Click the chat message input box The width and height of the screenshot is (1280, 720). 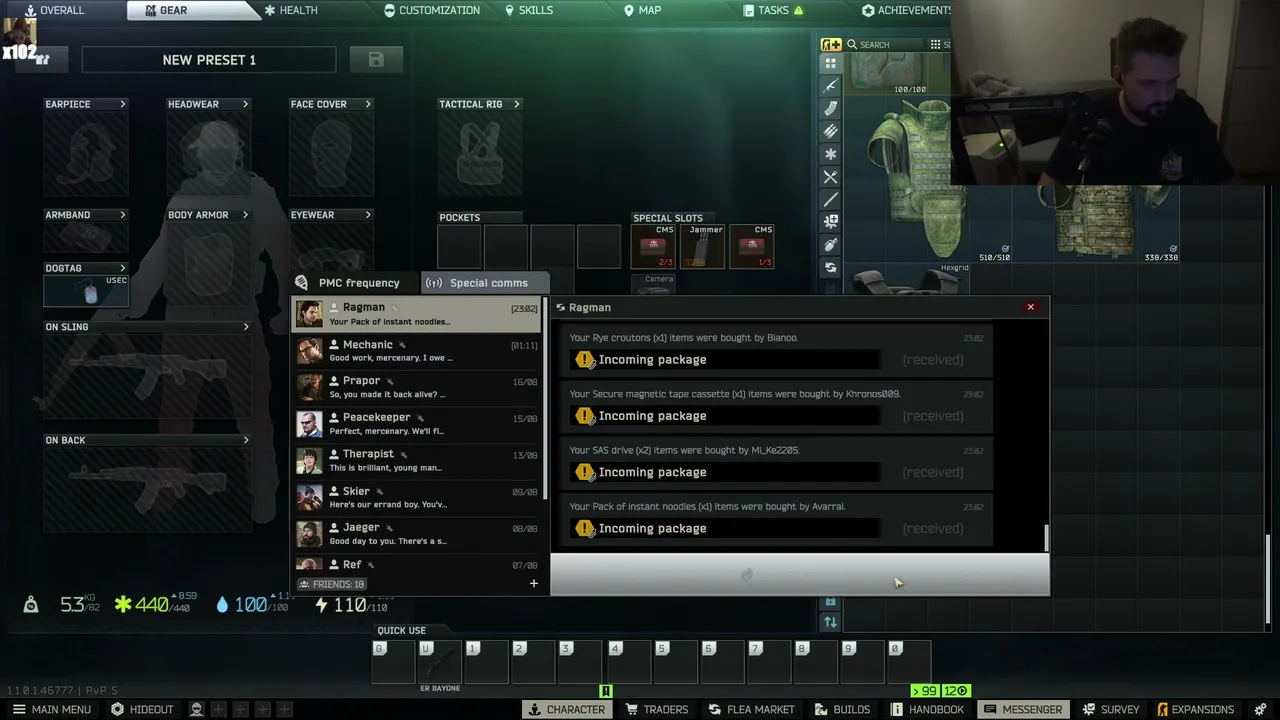[800, 574]
